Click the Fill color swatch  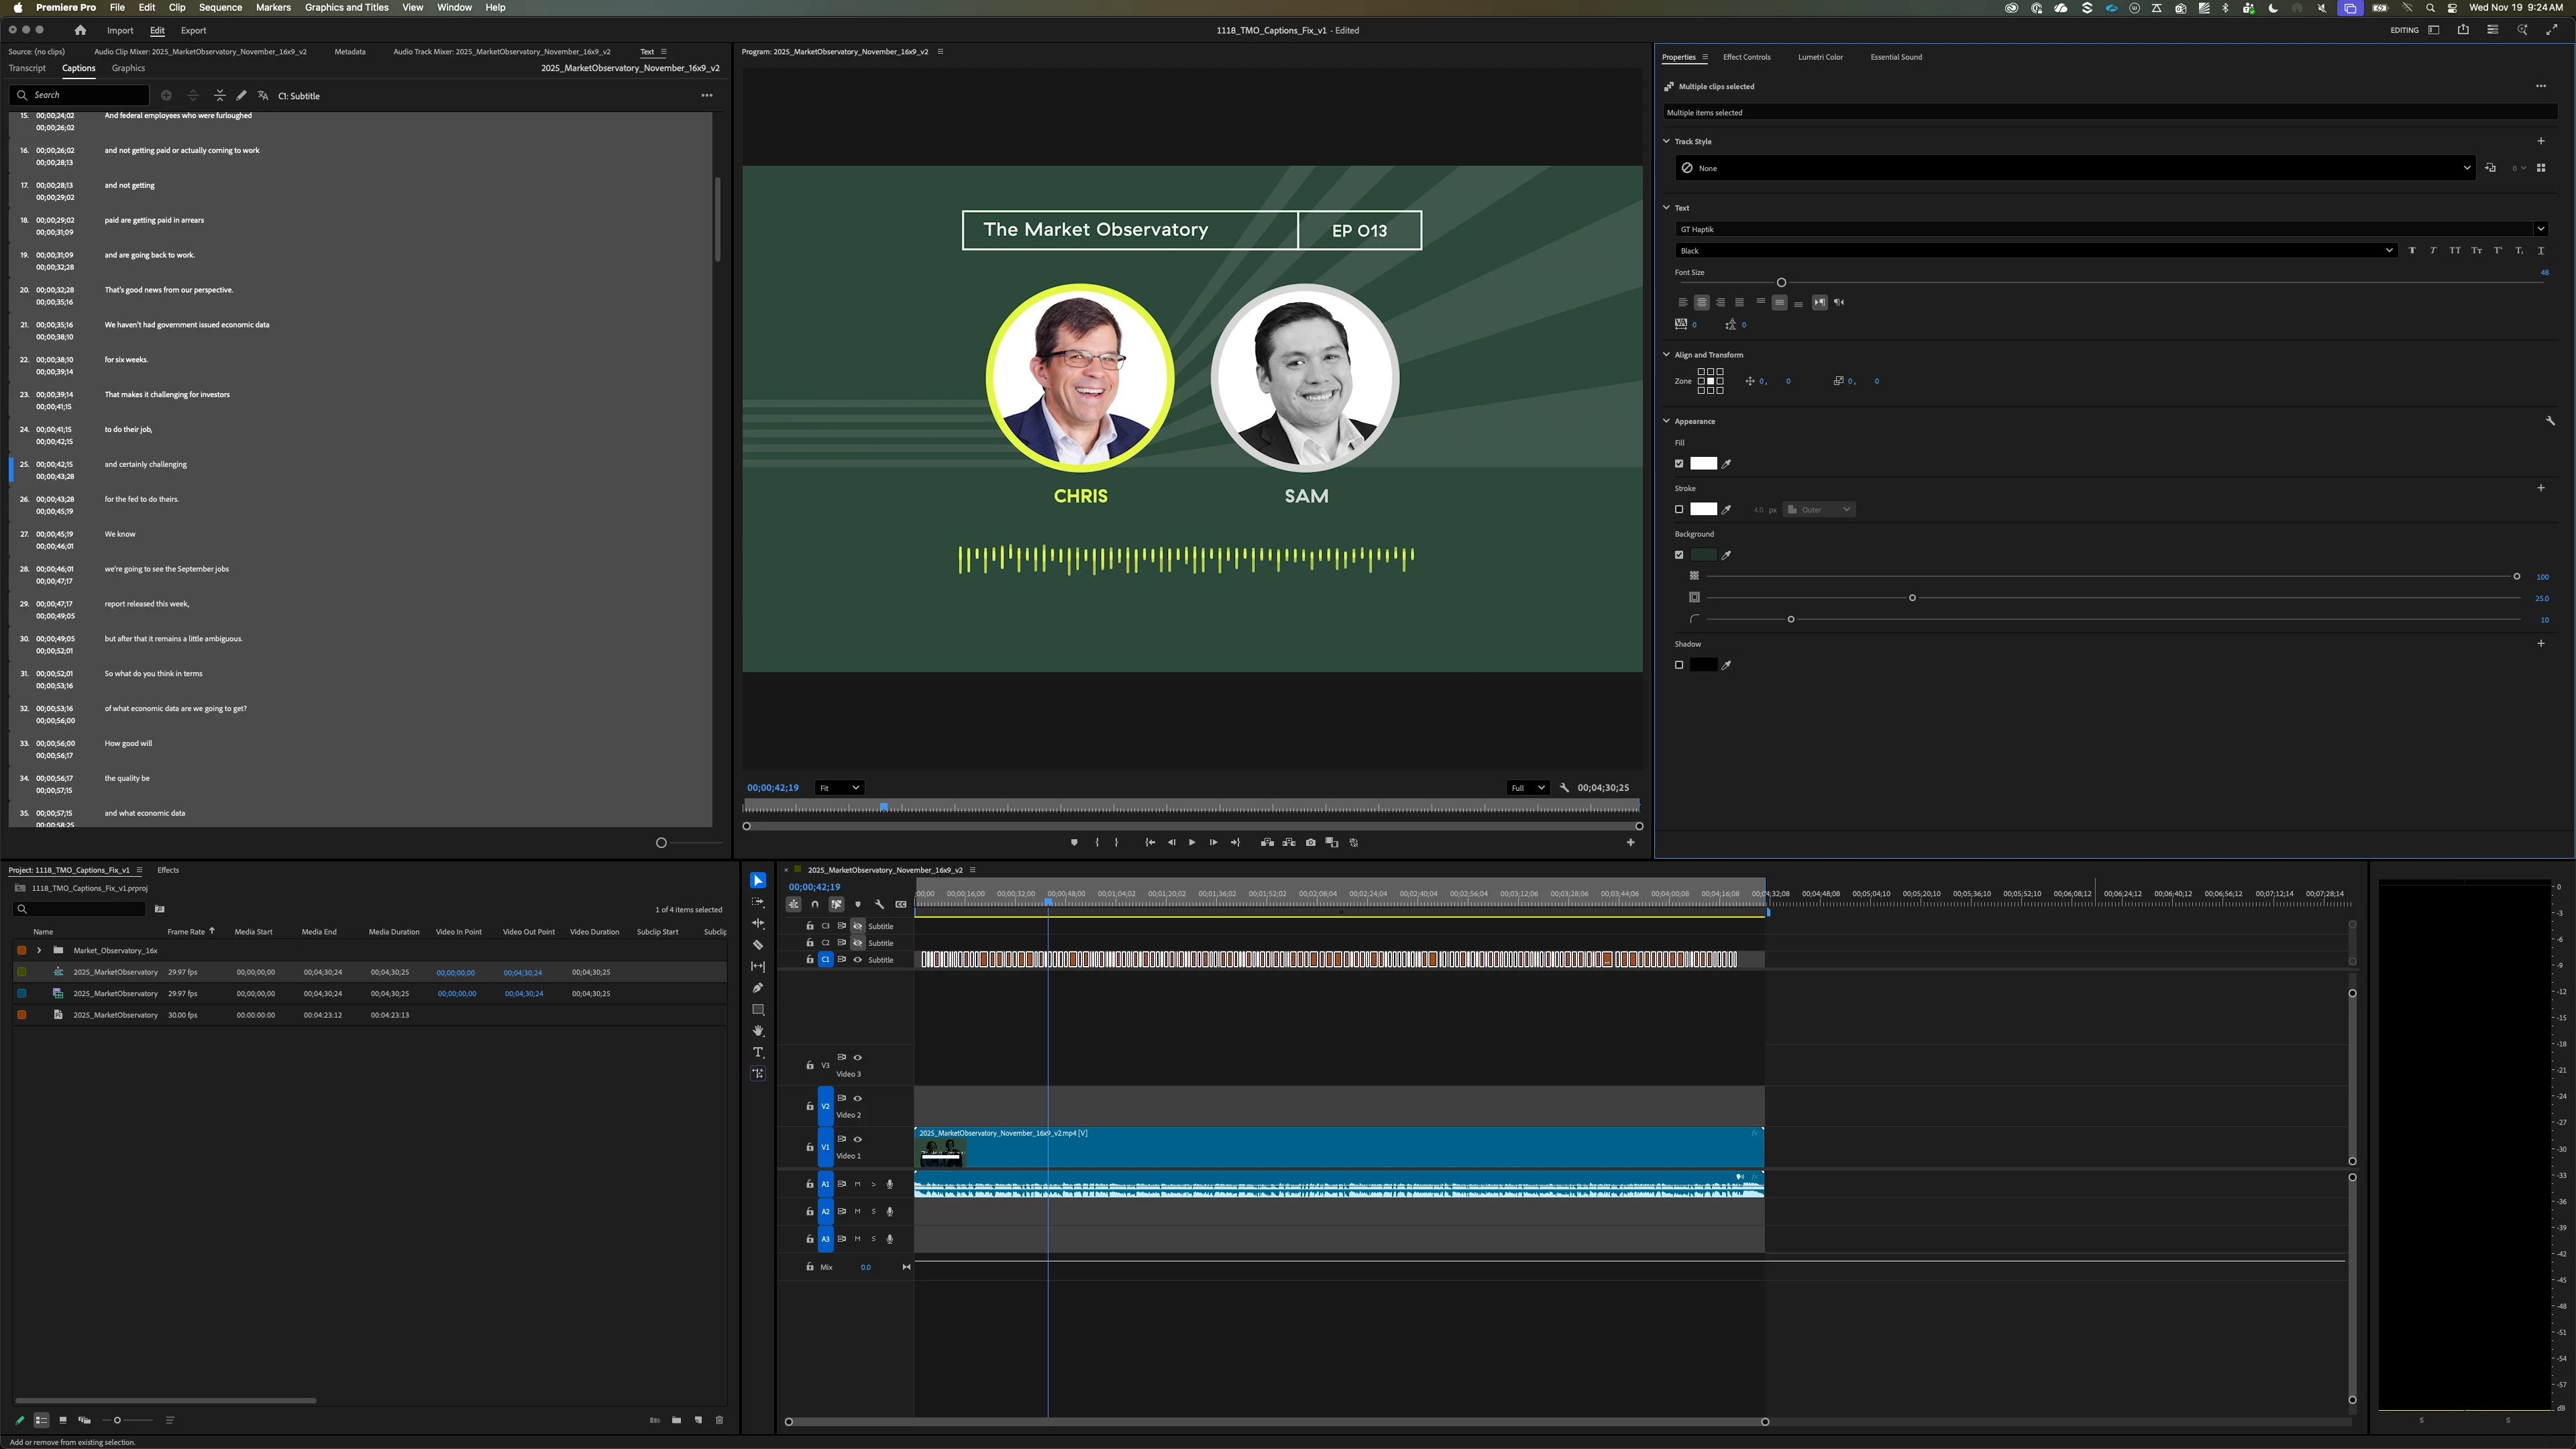tap(1703, 463)
